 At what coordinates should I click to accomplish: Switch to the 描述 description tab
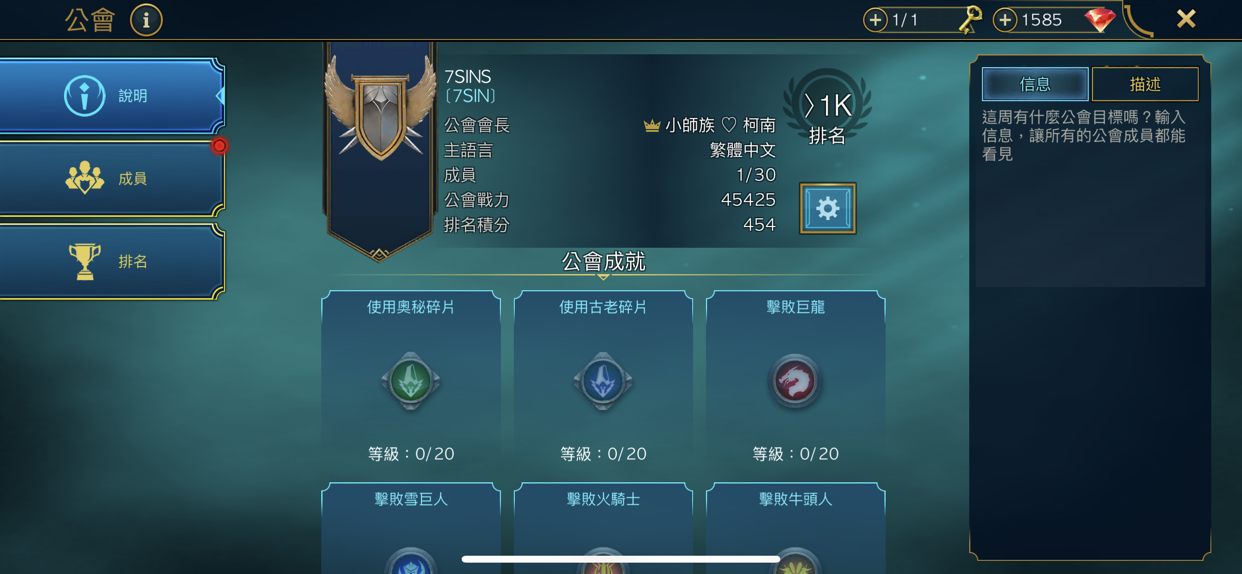tap(1145, 84)
